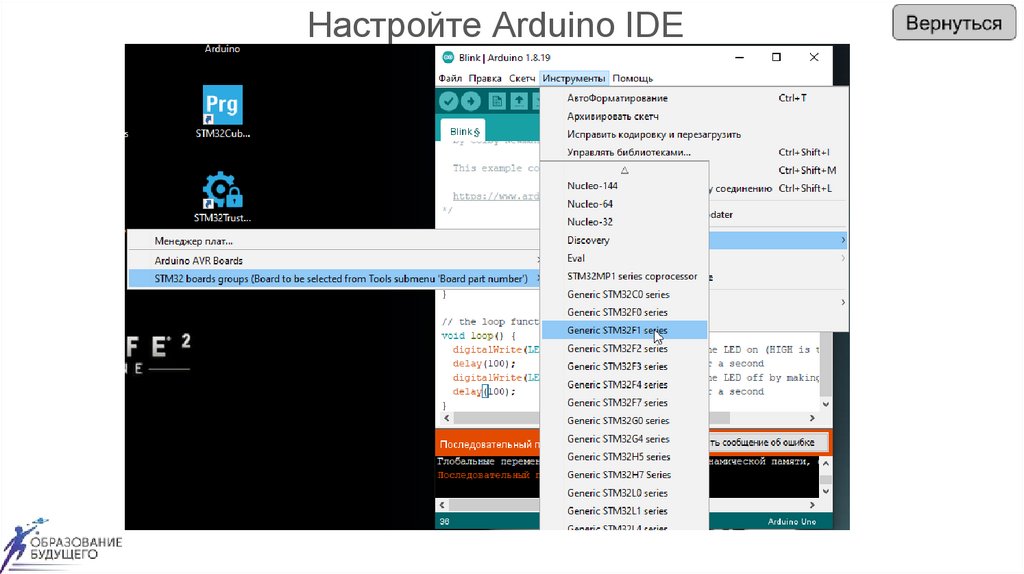The height and width of the screenshot is (574, 1024).
Task: Select Nucleo-144 board group
Action: click(624, 186)
